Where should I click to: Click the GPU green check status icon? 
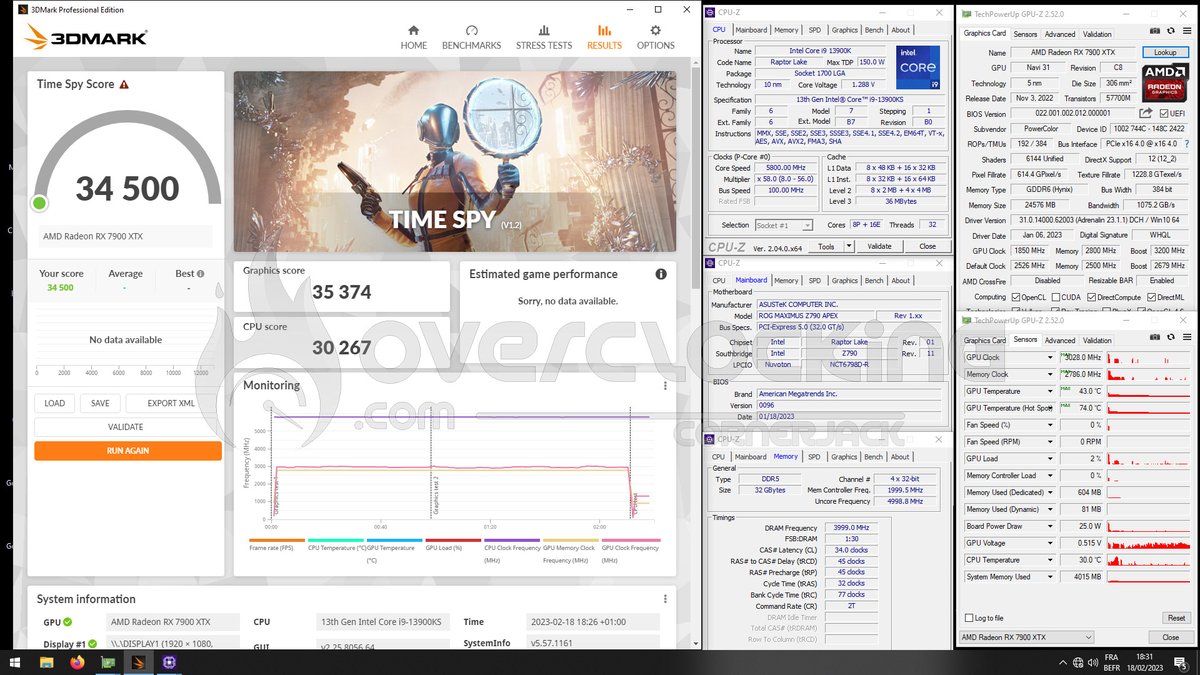tap(67, 622)
